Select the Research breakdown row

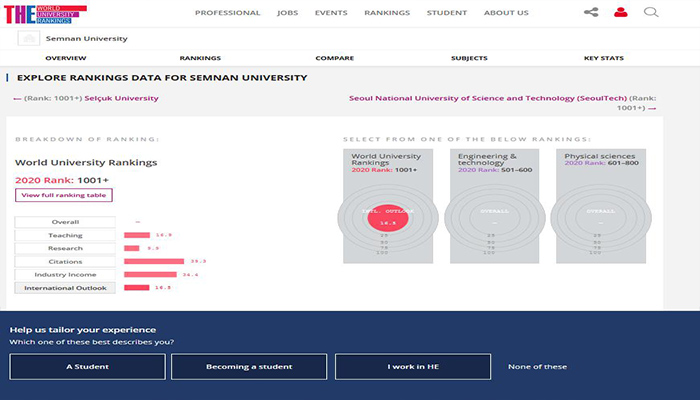pos(65,248)
